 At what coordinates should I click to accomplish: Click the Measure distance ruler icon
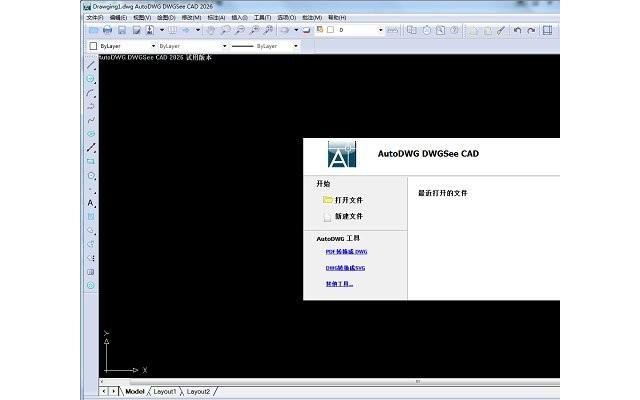[x=392, y=30]
